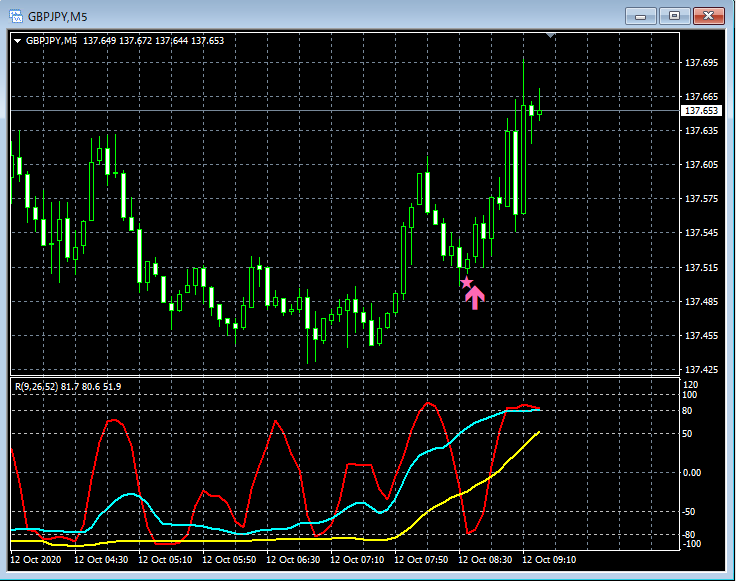Expand the chart dropdown triangle beside GBPJPY,M5
This screenshot has height=581, width=737.
(18, 41)
